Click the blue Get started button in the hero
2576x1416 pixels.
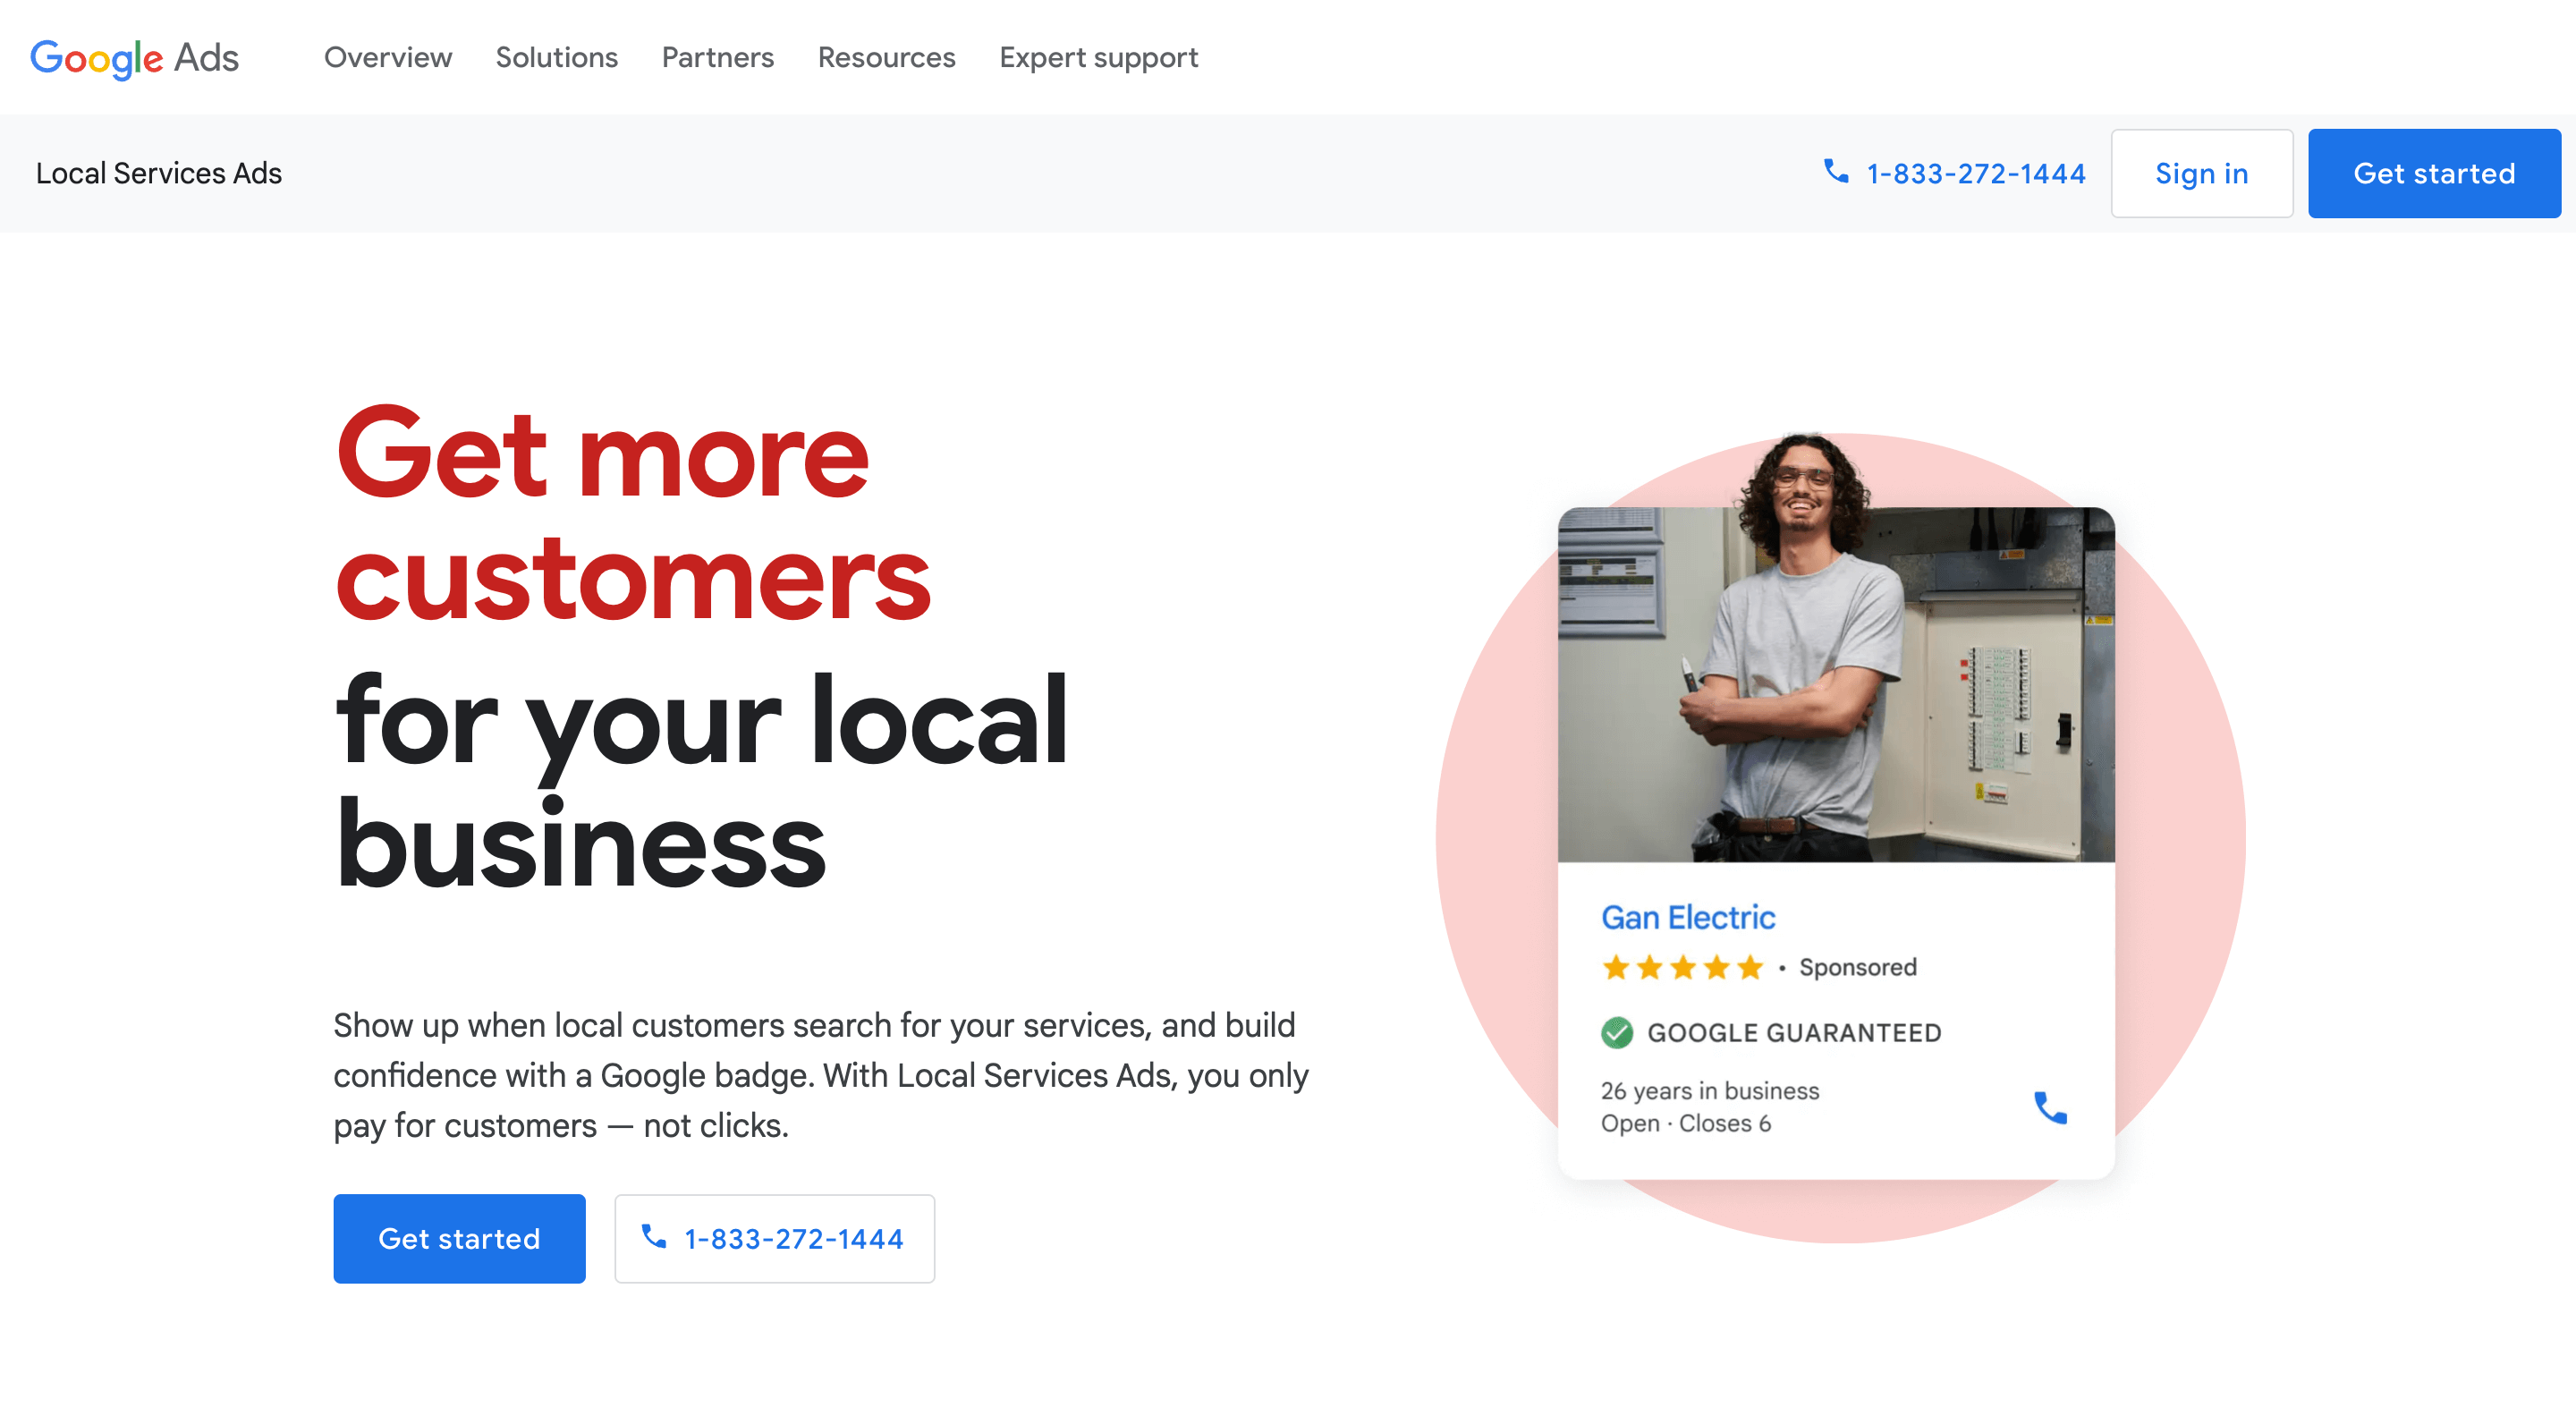point(459,1238)
